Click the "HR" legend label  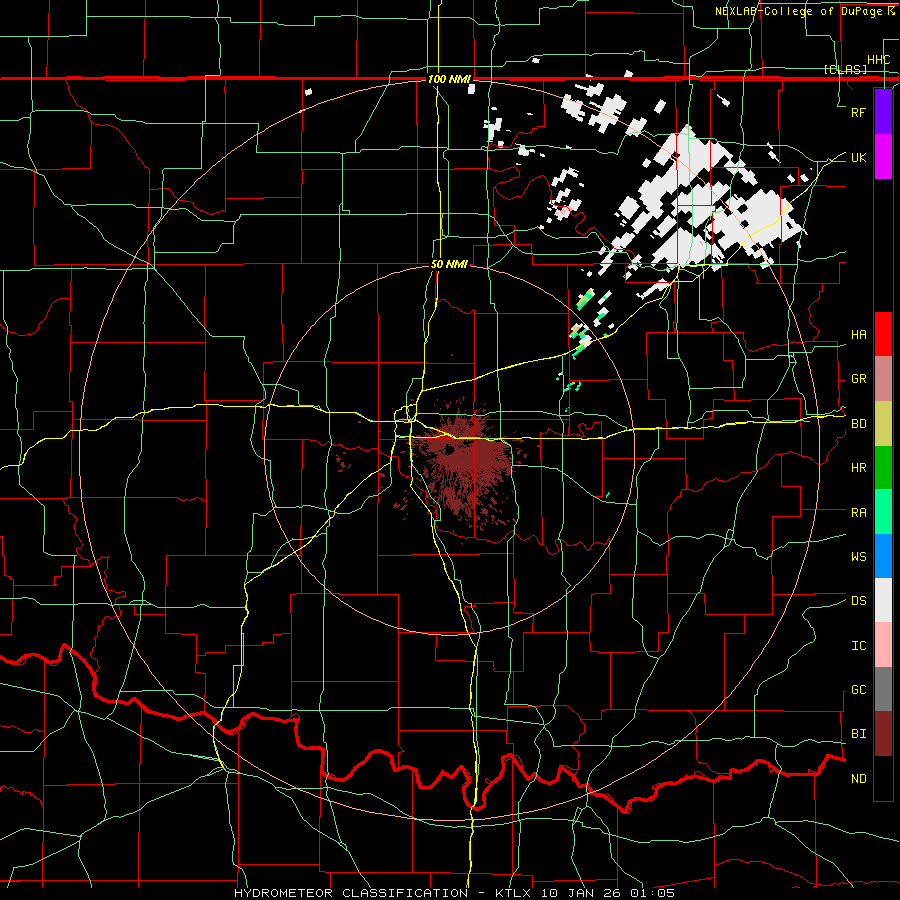tap(858, 468)
